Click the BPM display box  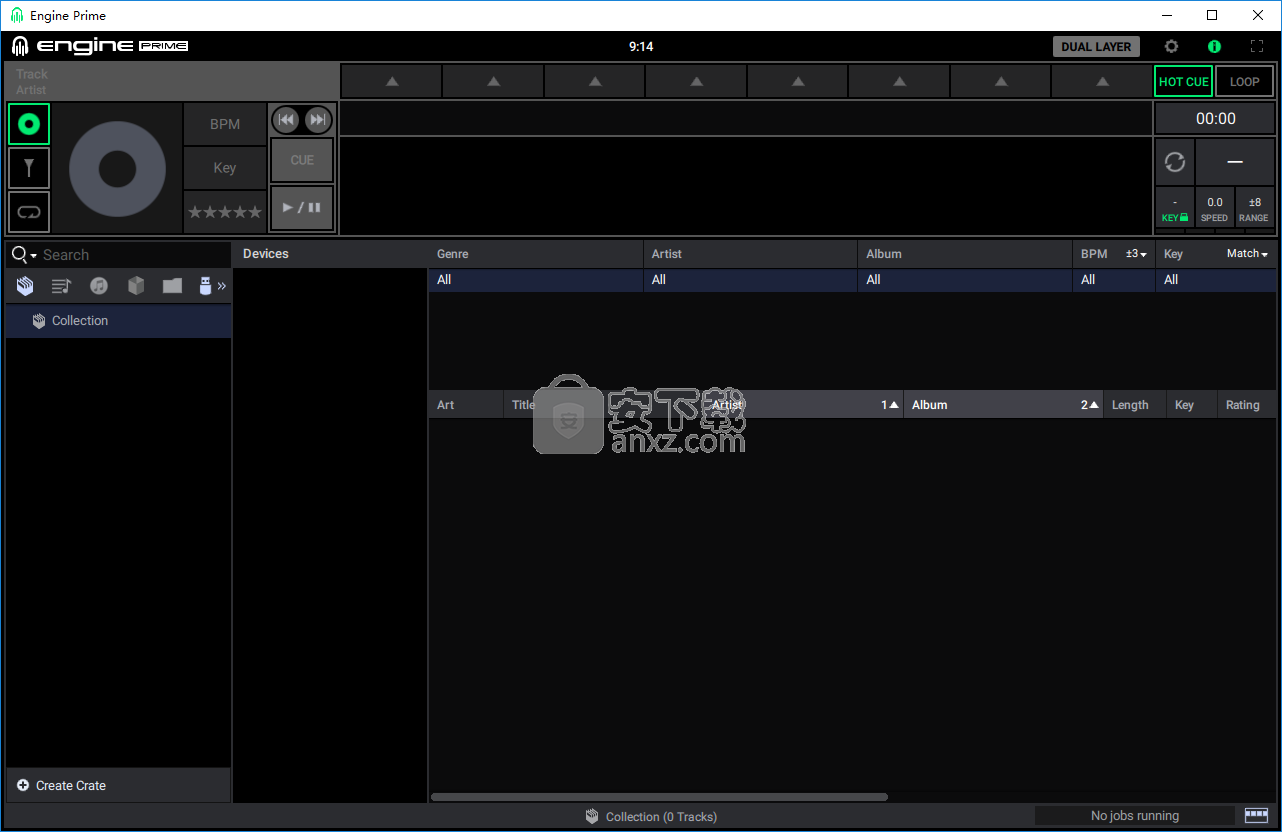click(x=225, y=124)
